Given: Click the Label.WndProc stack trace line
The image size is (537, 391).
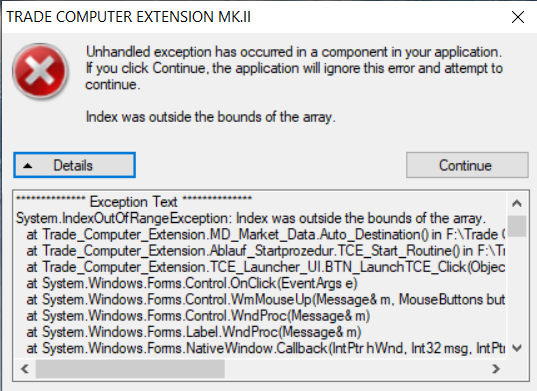Looking at the screenshot, I should (x=194, y=332).
